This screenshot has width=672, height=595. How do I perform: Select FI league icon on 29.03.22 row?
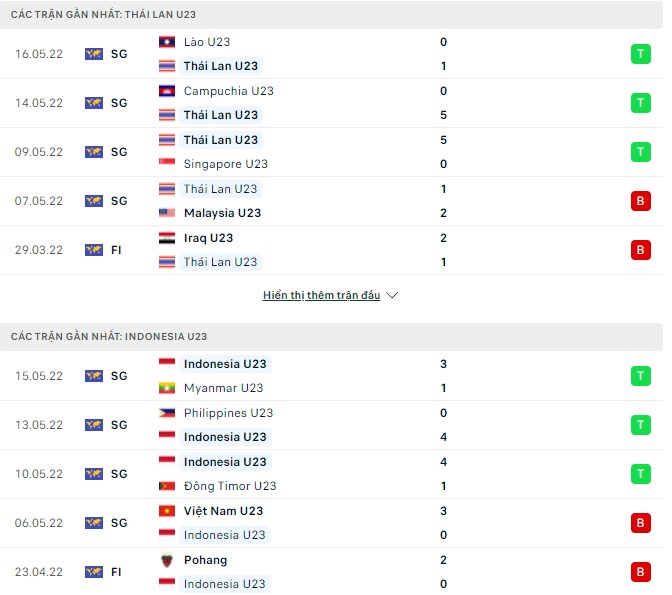(94, 250)
